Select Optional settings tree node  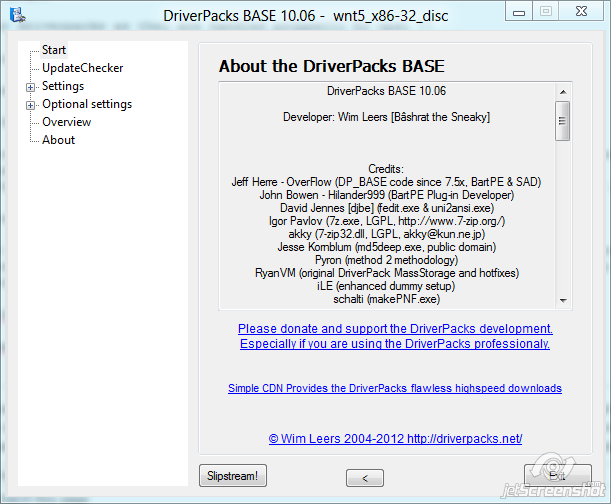pos(87,104)
